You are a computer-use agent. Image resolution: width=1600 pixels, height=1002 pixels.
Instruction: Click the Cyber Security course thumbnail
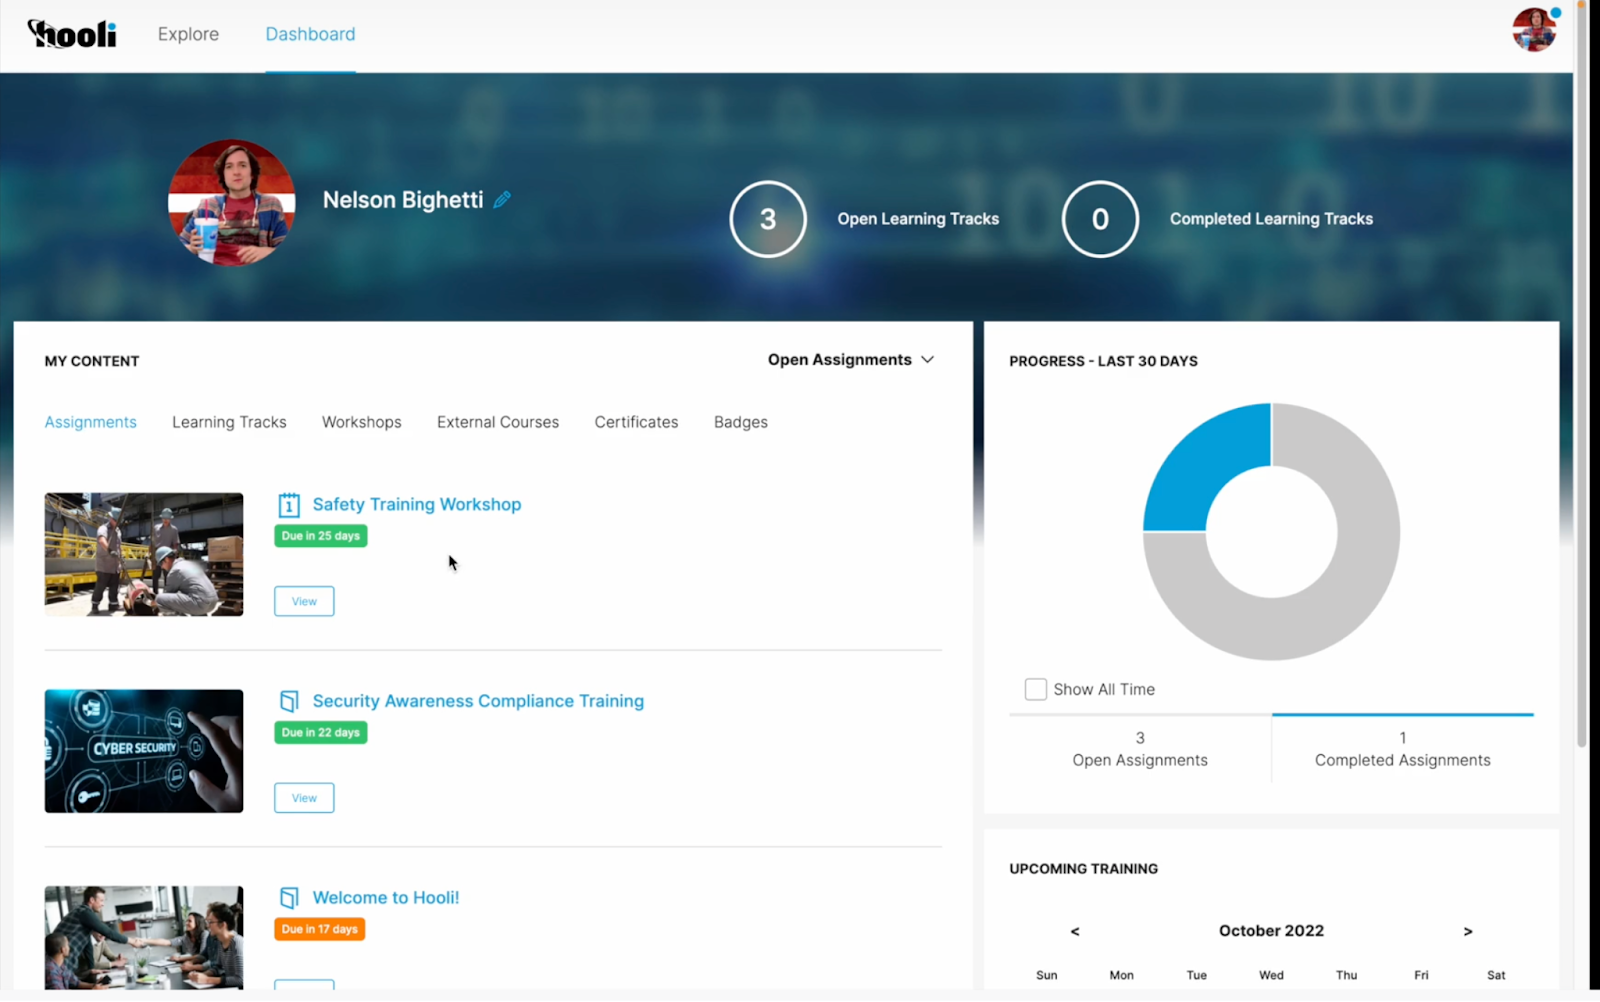click(144, 751)
